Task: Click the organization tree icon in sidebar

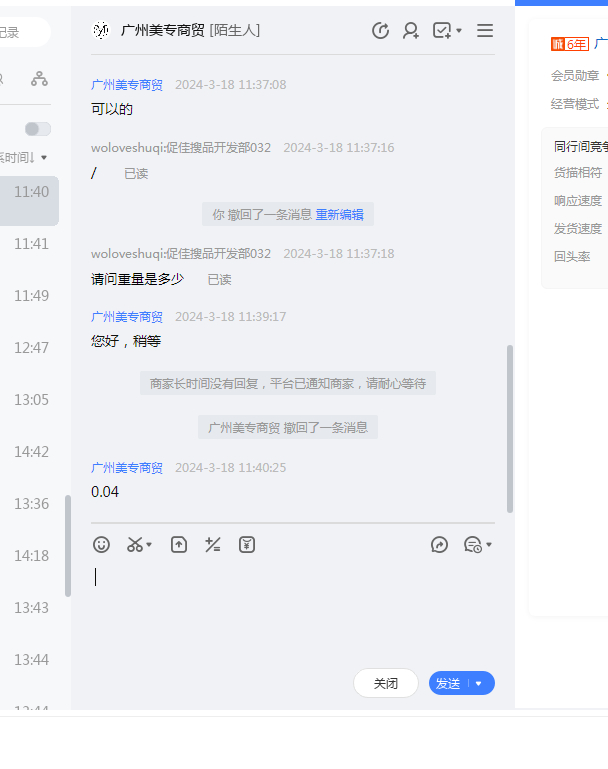Action: pyautogui.click(x=39, y=78)
